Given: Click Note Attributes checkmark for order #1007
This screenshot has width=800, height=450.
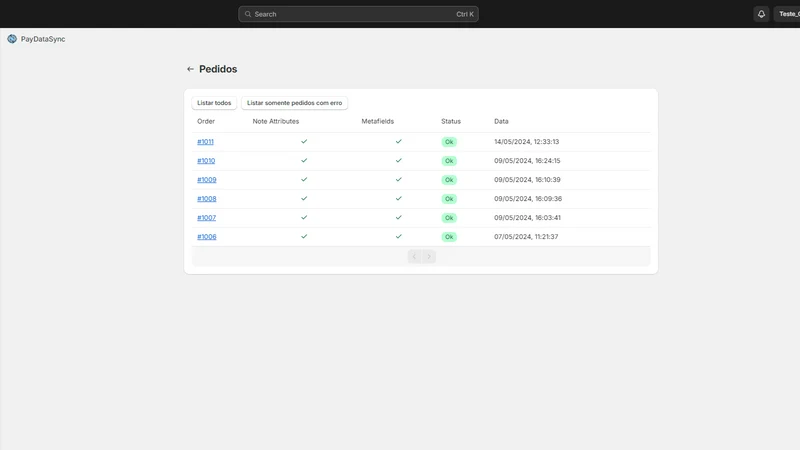Looking at the screenshot, I should 304,217.
